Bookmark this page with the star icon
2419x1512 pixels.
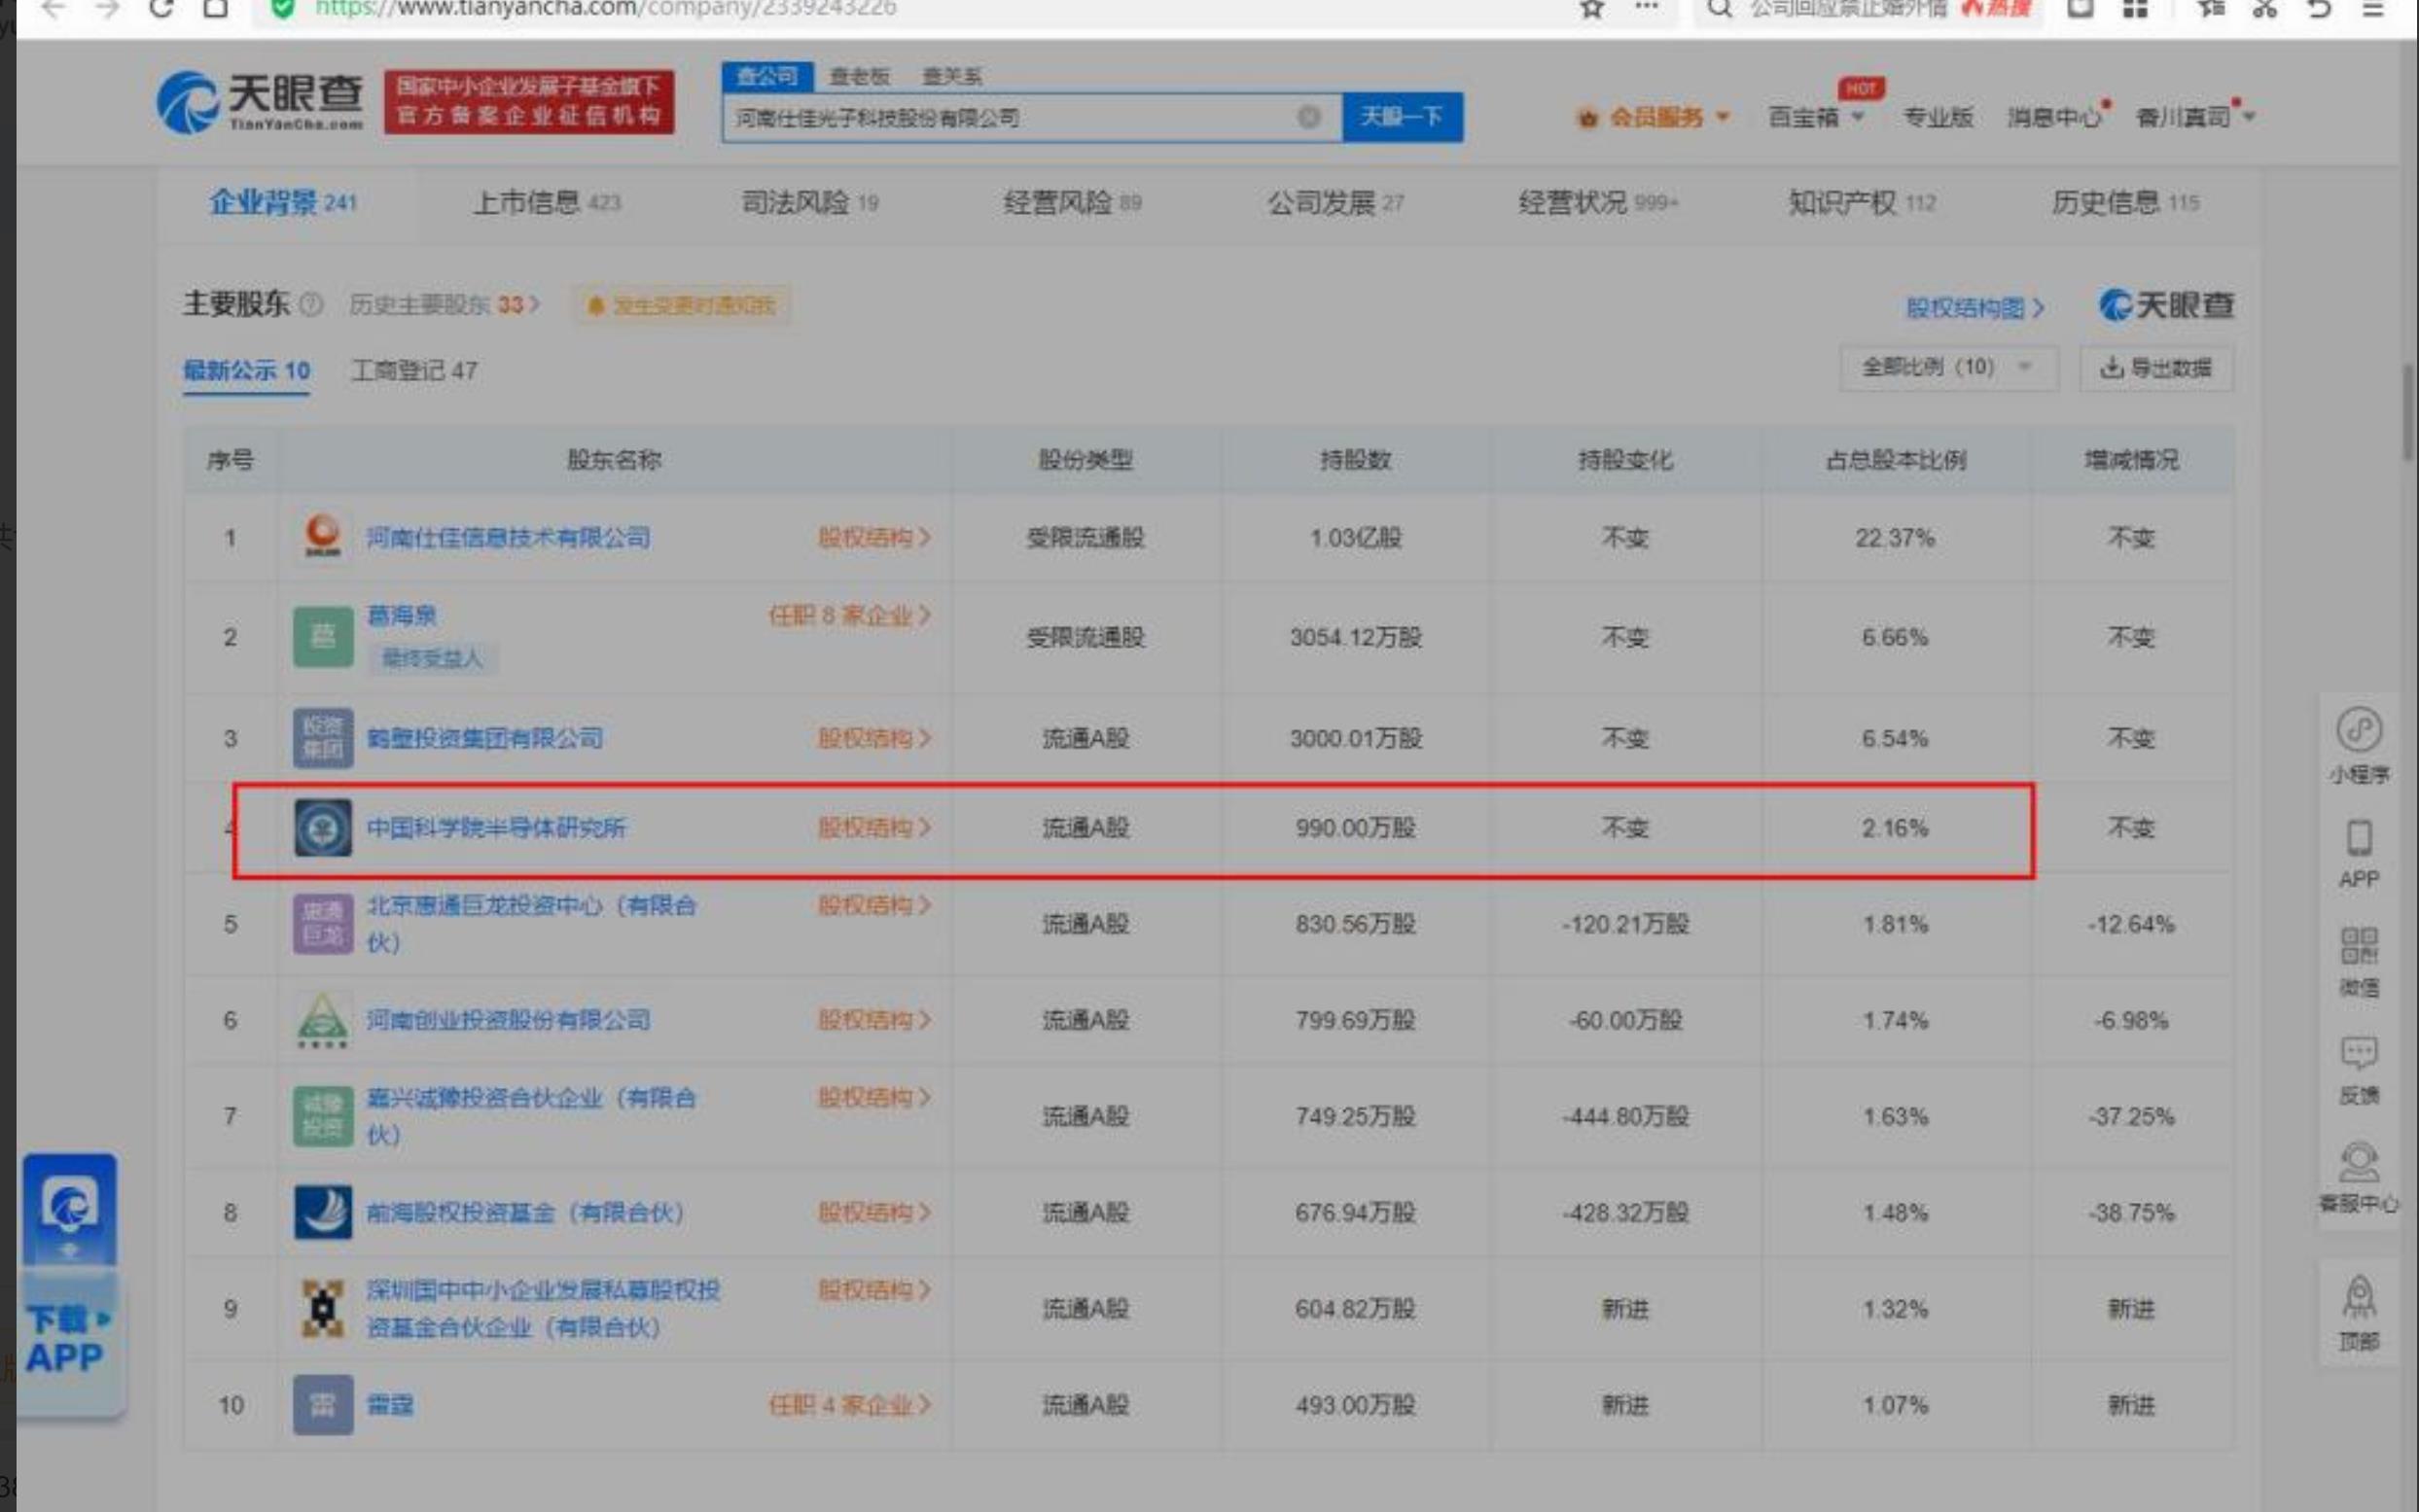tap(1592, 9)
